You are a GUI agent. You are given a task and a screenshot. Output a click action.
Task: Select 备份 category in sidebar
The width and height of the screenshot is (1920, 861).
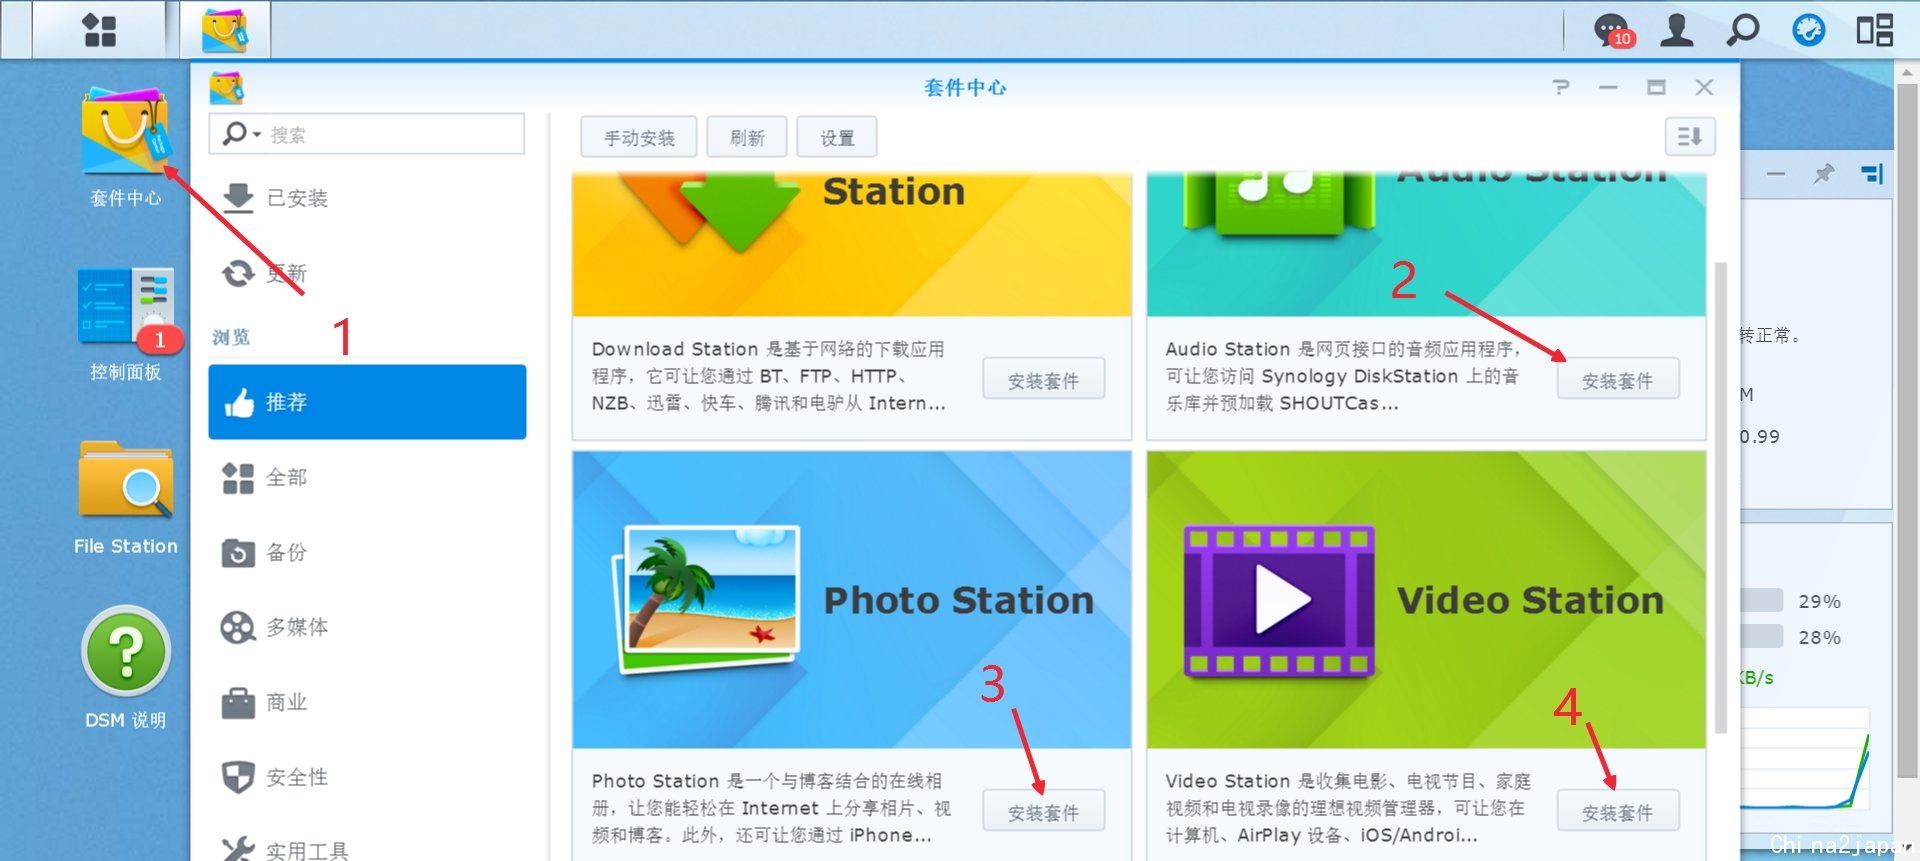[367, 552]
